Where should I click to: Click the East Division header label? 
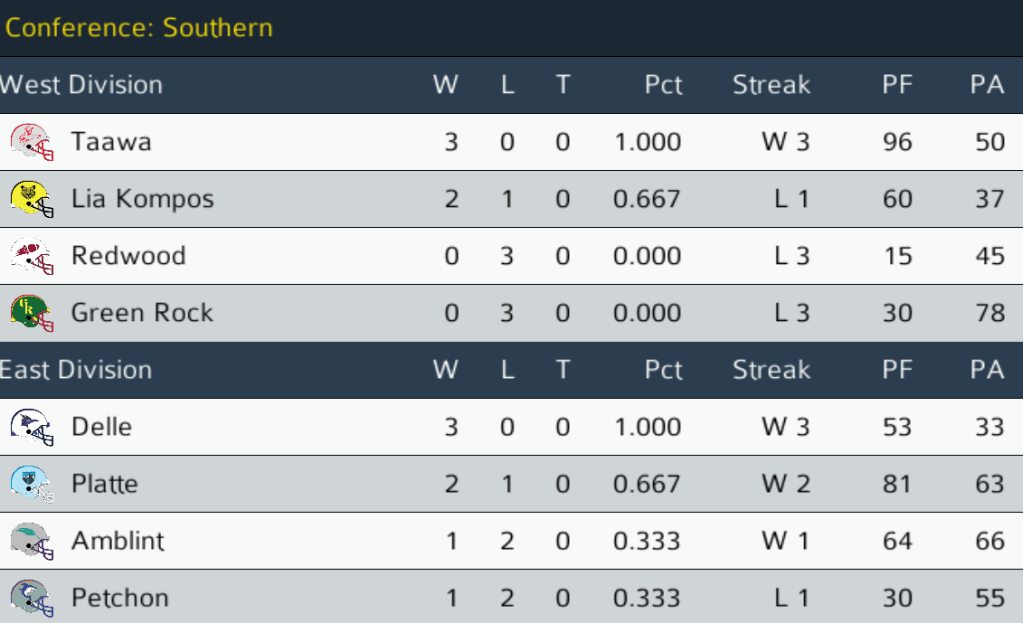coord(76,370)
